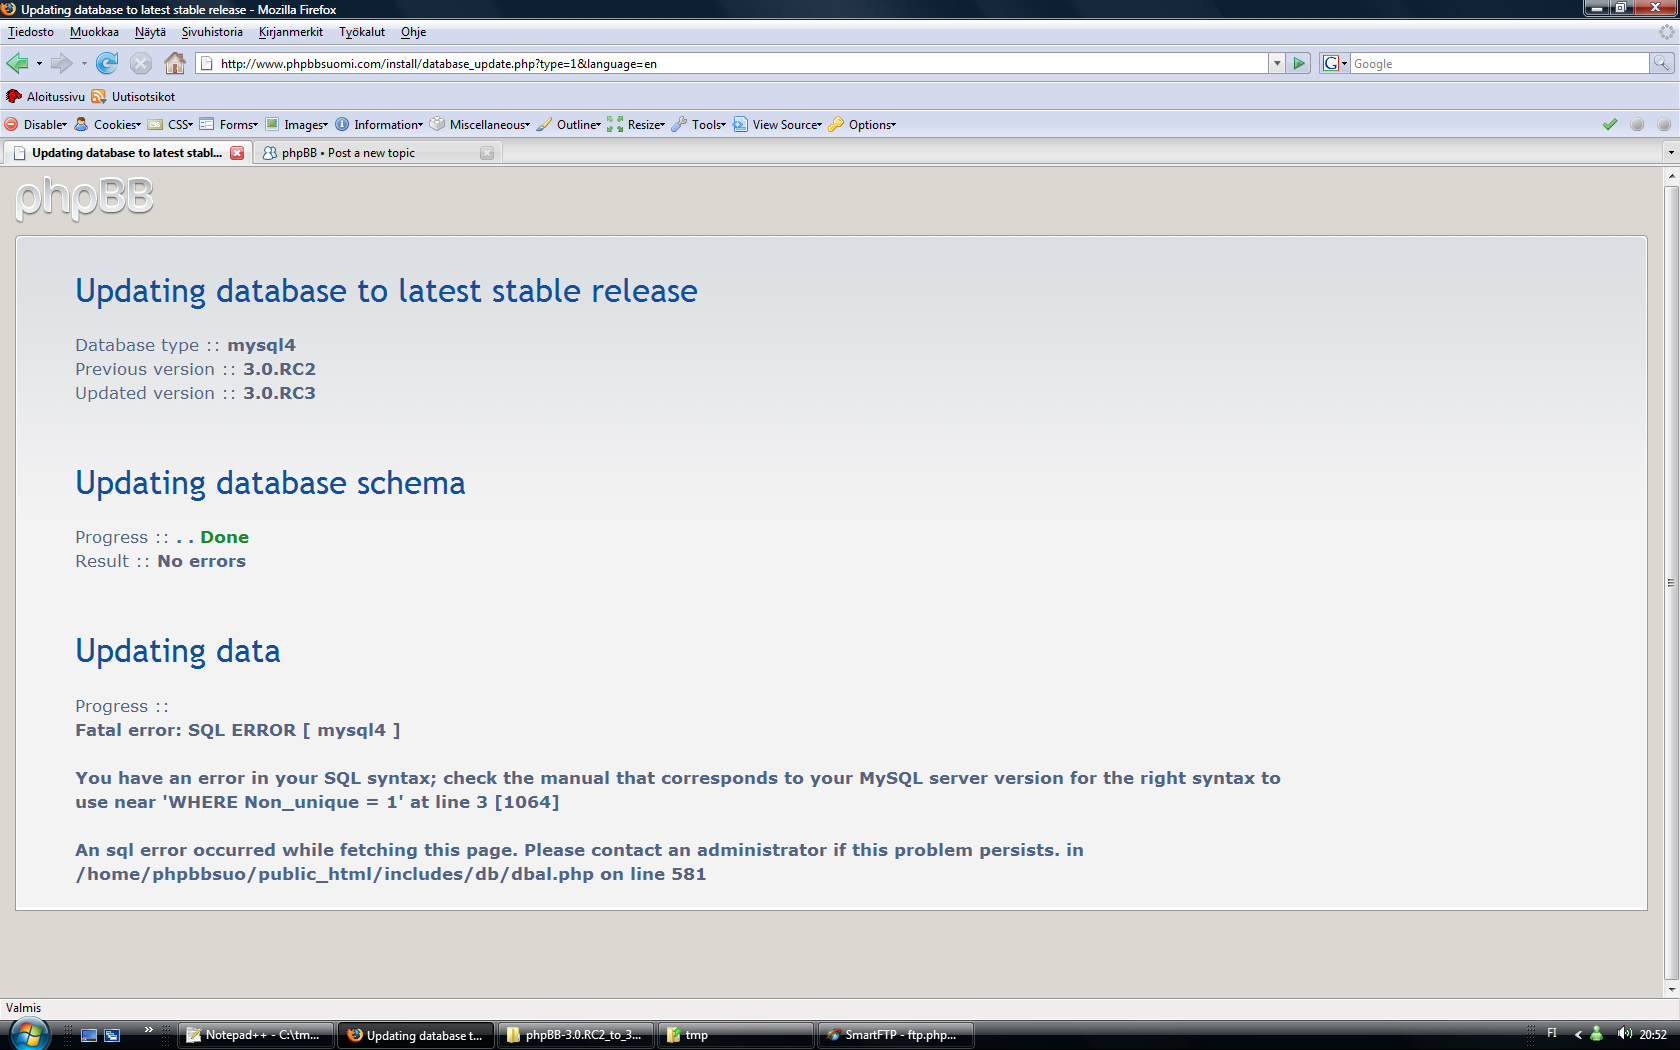Click the Stop loading icon
The height and width of the screenshot is (1050, 1680).
point(141,64)
